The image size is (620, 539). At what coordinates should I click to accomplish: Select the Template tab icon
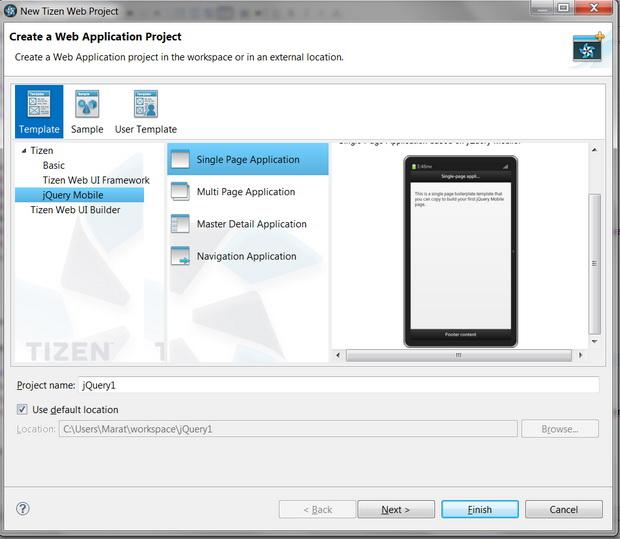click(39, 104)
